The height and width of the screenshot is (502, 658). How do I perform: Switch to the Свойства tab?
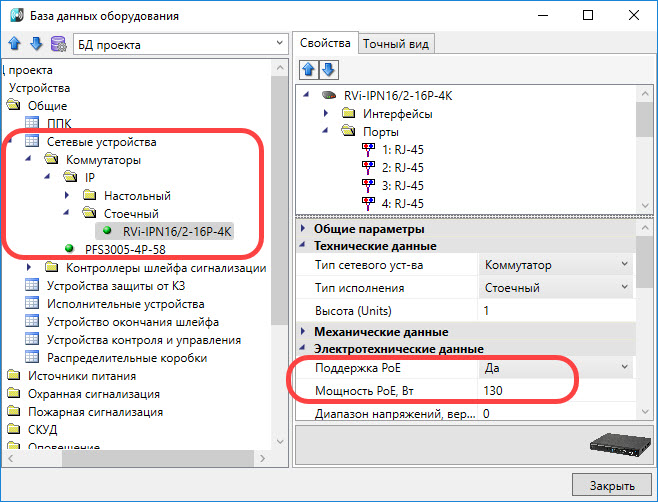click(x=325, y=43)
